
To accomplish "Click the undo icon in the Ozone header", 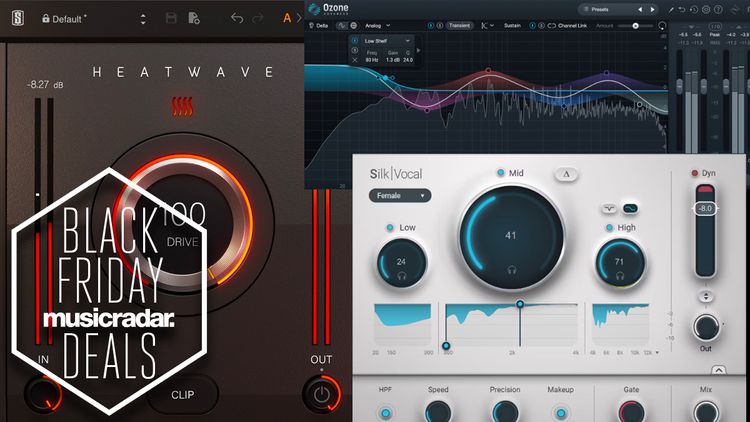I will 683,9.
